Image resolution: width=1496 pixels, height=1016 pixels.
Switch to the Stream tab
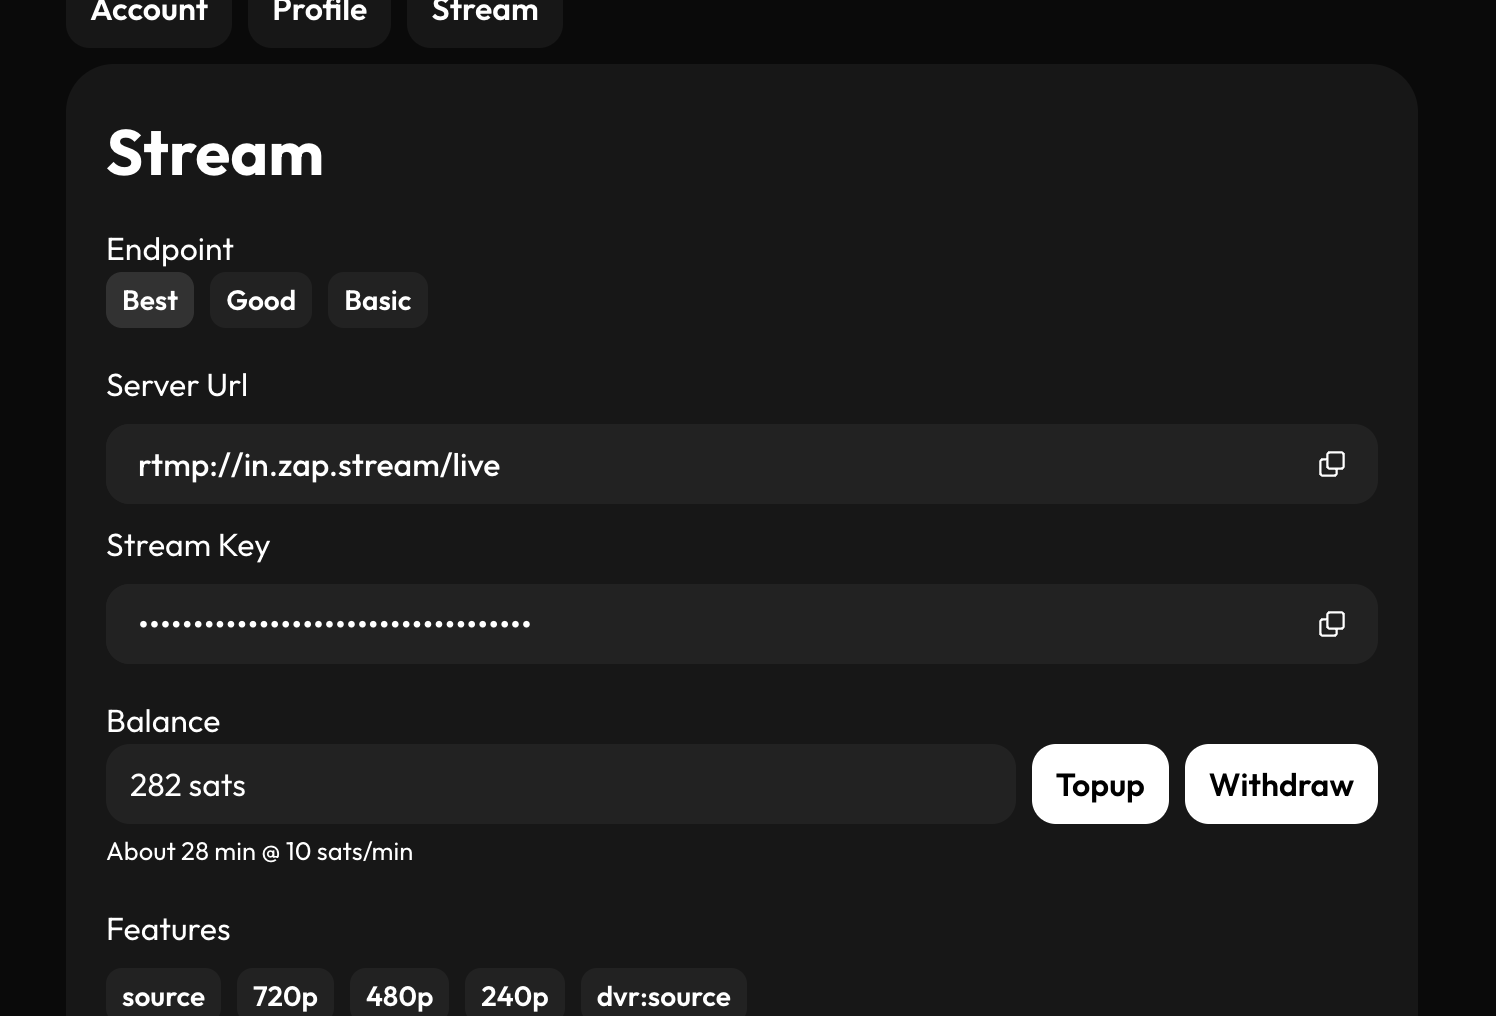pos(485,14)
